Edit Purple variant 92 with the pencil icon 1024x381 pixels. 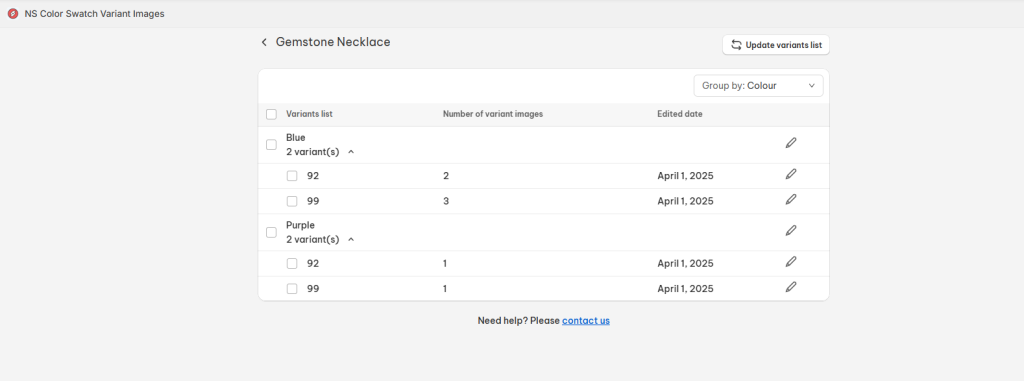(x=791, y=261)
